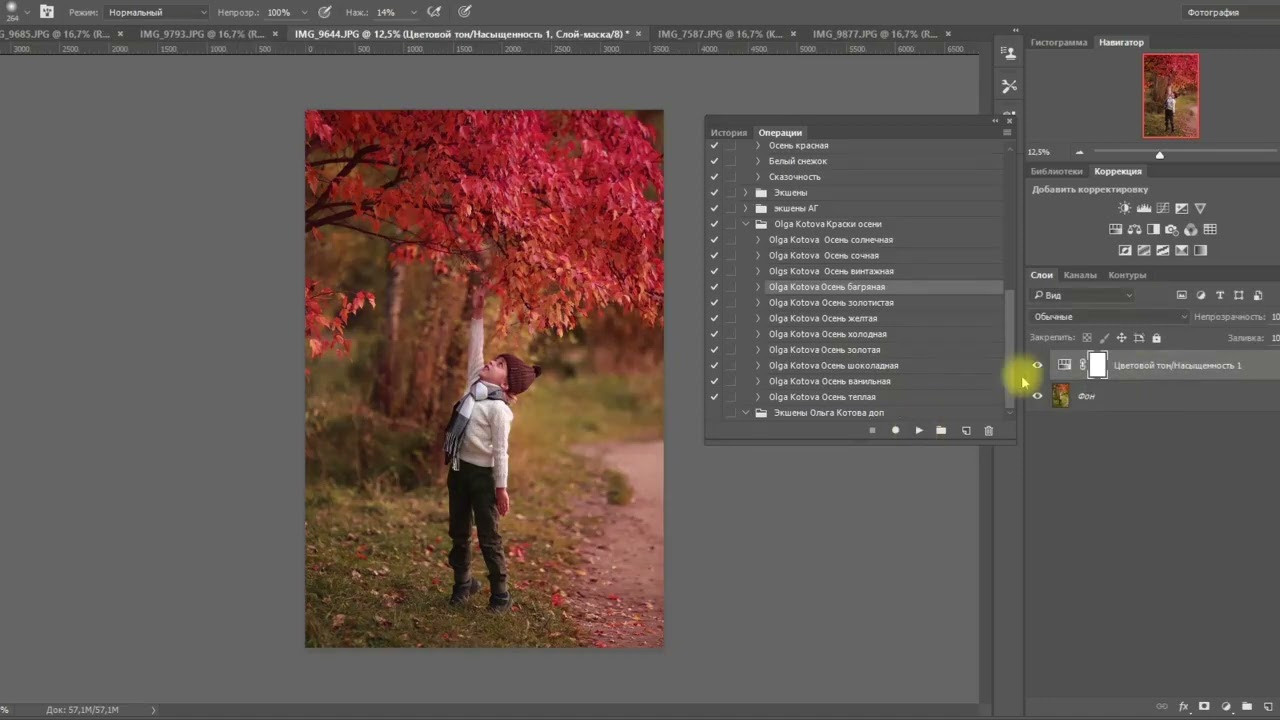
Task: Switch to the История tab
Action: tap(728, 132)
